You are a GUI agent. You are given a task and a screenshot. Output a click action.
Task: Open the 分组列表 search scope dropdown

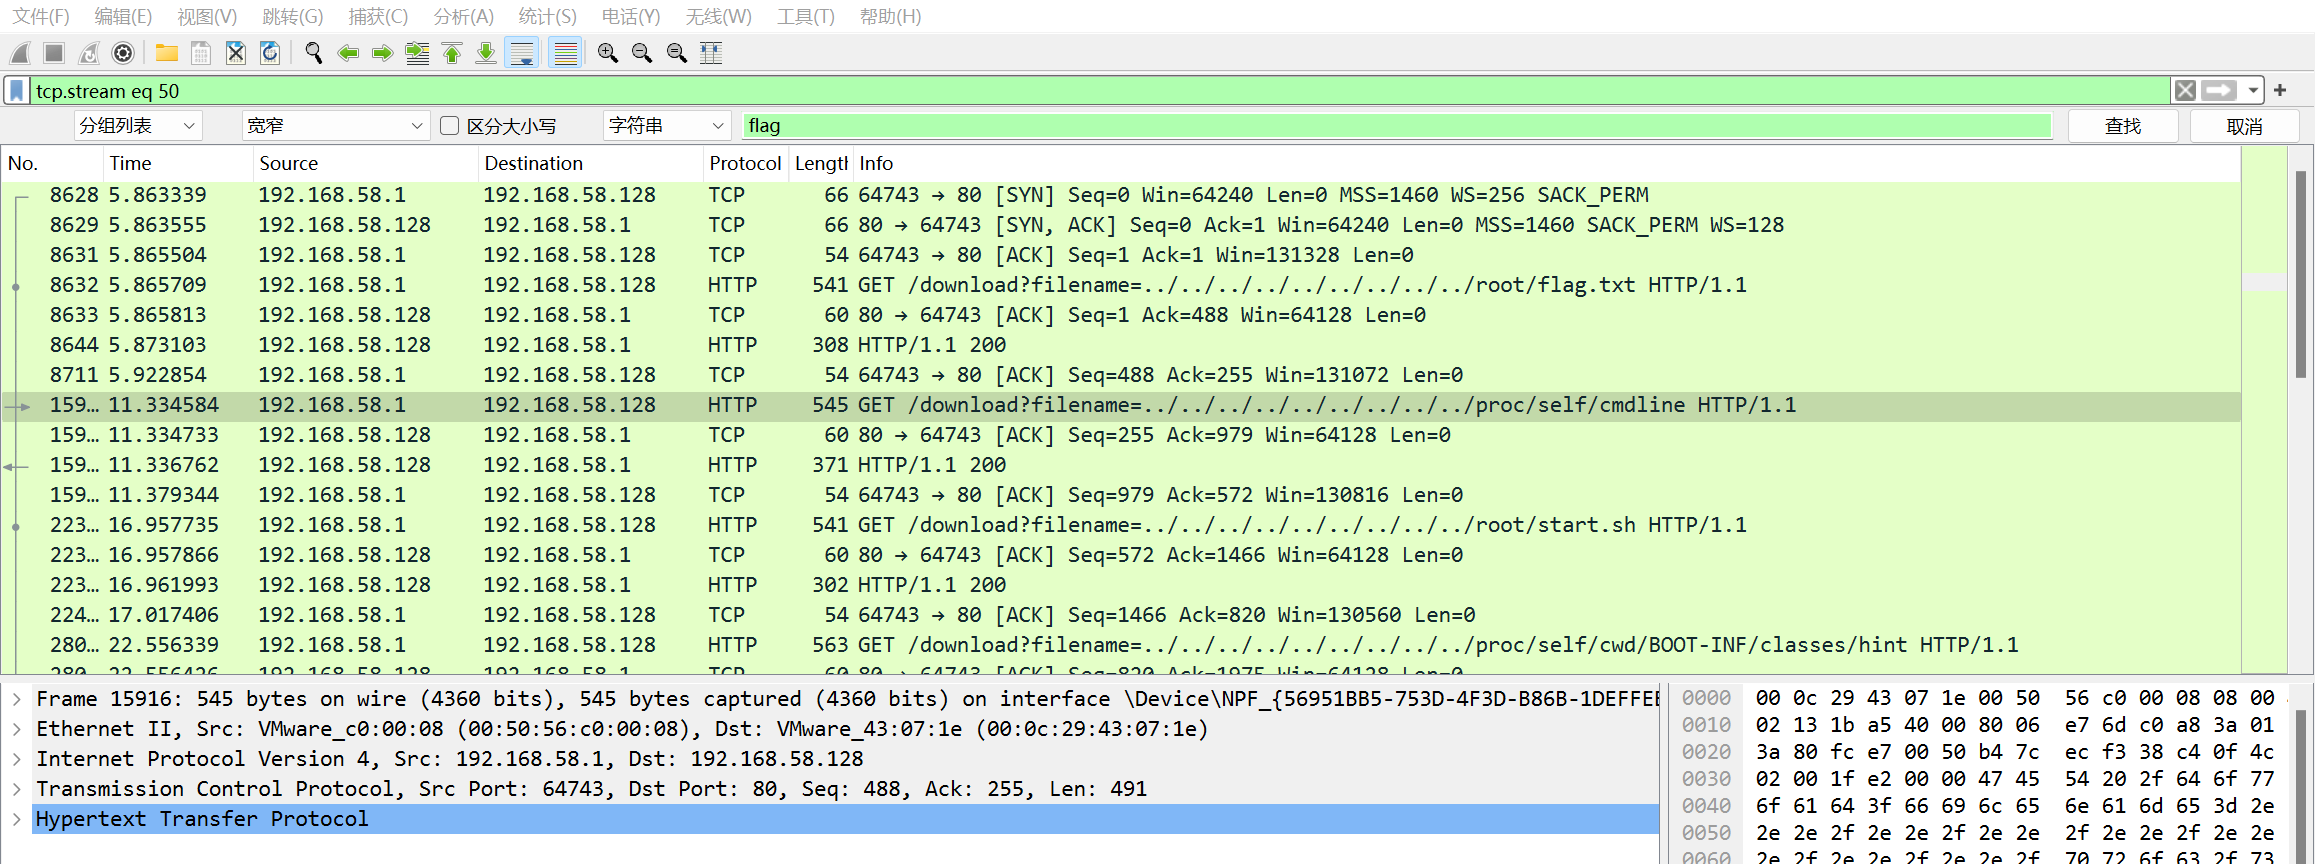pyautogui.click(x=138, y=126)
